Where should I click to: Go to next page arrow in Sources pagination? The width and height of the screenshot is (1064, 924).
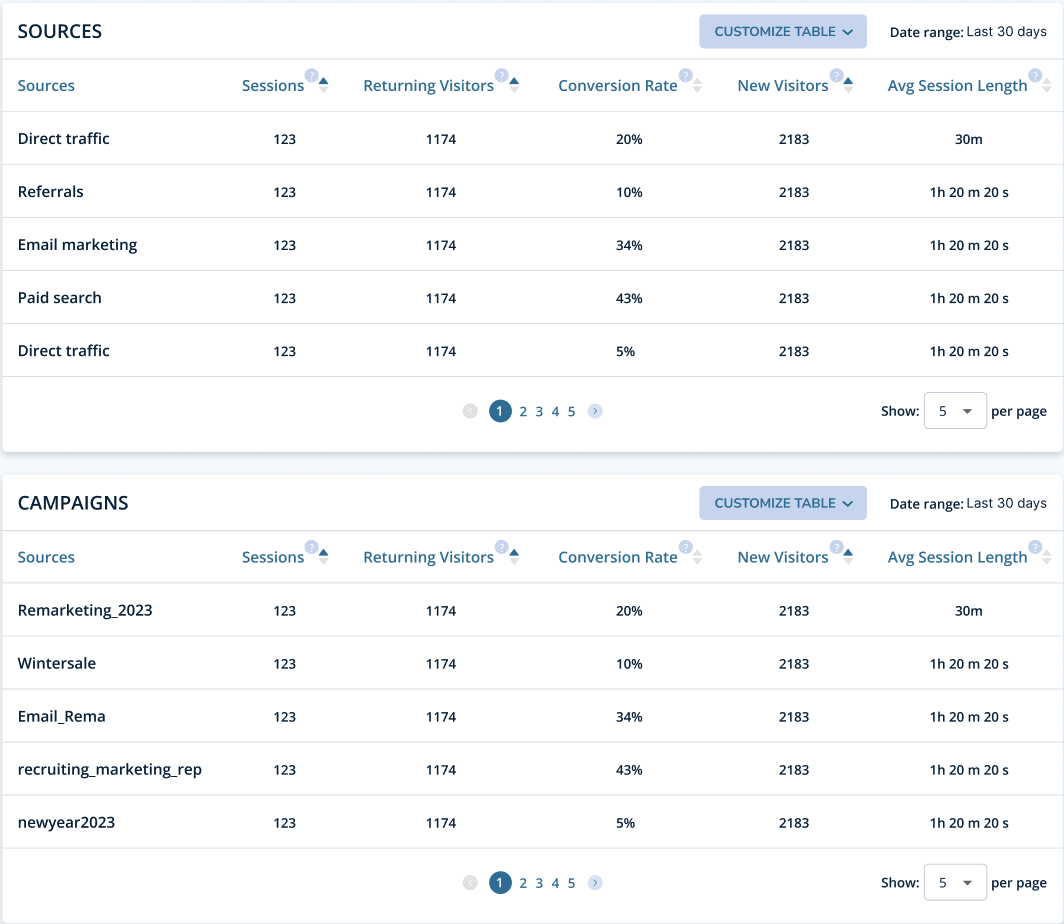coord(595,411)
